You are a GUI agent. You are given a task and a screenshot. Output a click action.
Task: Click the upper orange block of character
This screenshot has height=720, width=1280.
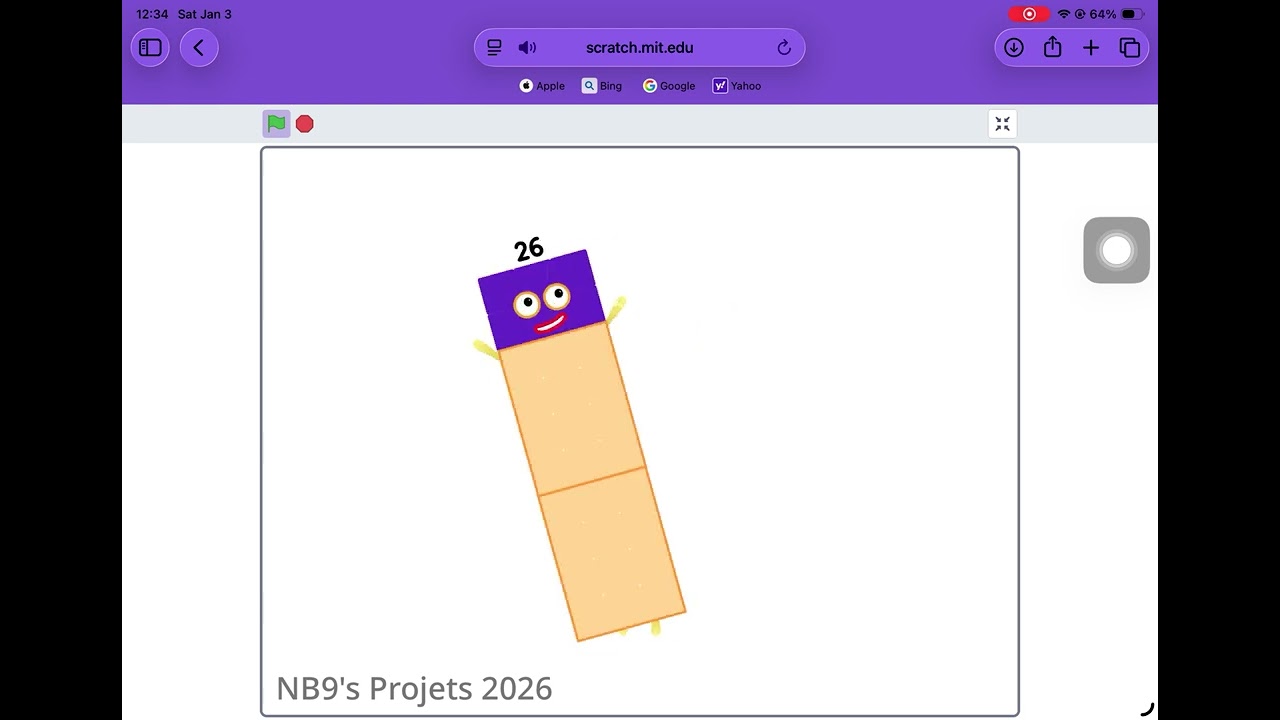pyautogui.click(x=573, y=408)
